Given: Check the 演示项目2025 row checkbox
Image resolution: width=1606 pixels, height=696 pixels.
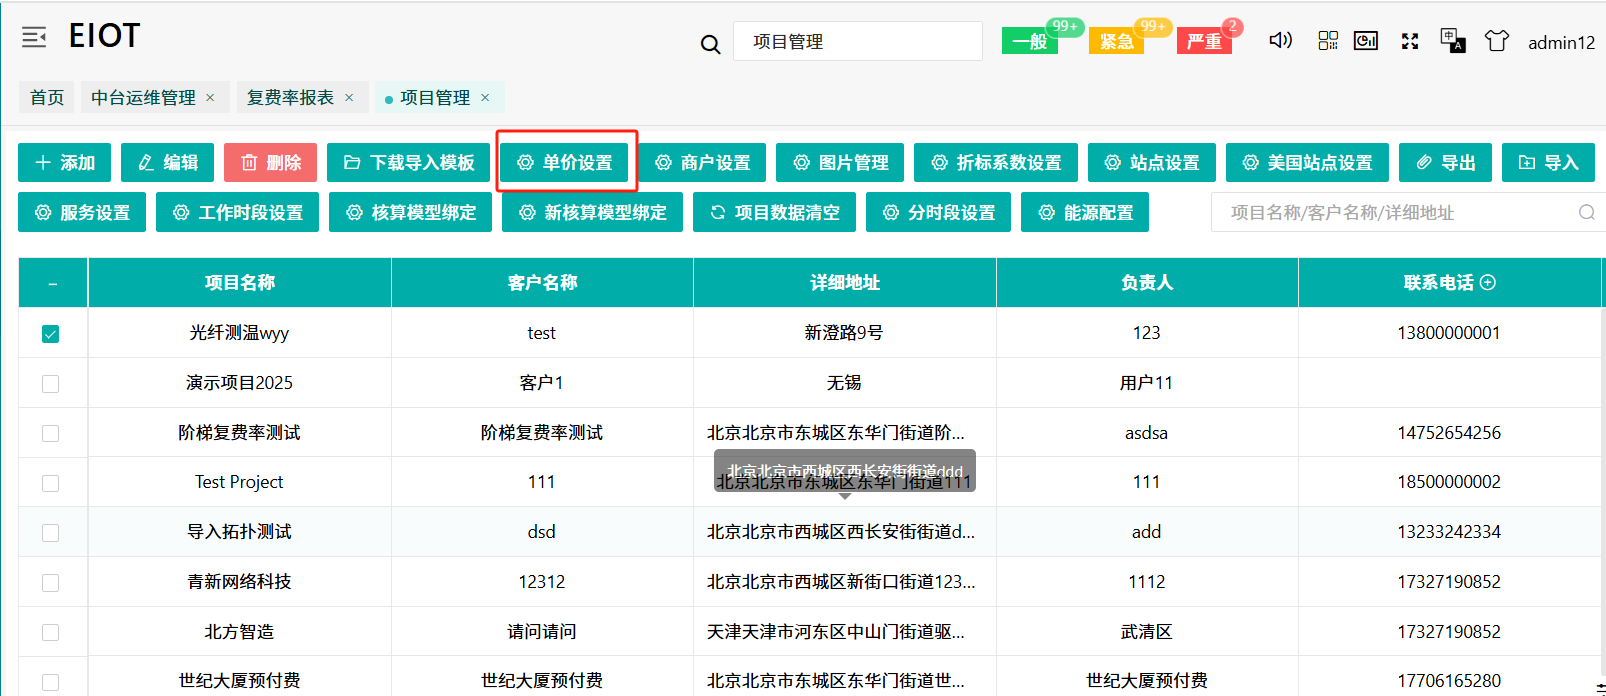Looking at the screenshot, I should click(x=51, y=384).
